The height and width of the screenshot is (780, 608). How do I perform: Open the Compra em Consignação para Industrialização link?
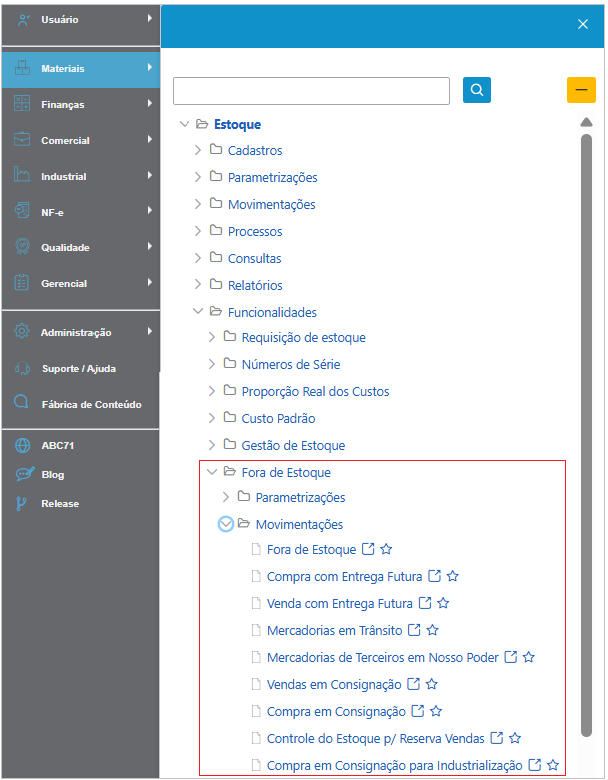pyautogui.click(x=394, y=765)
